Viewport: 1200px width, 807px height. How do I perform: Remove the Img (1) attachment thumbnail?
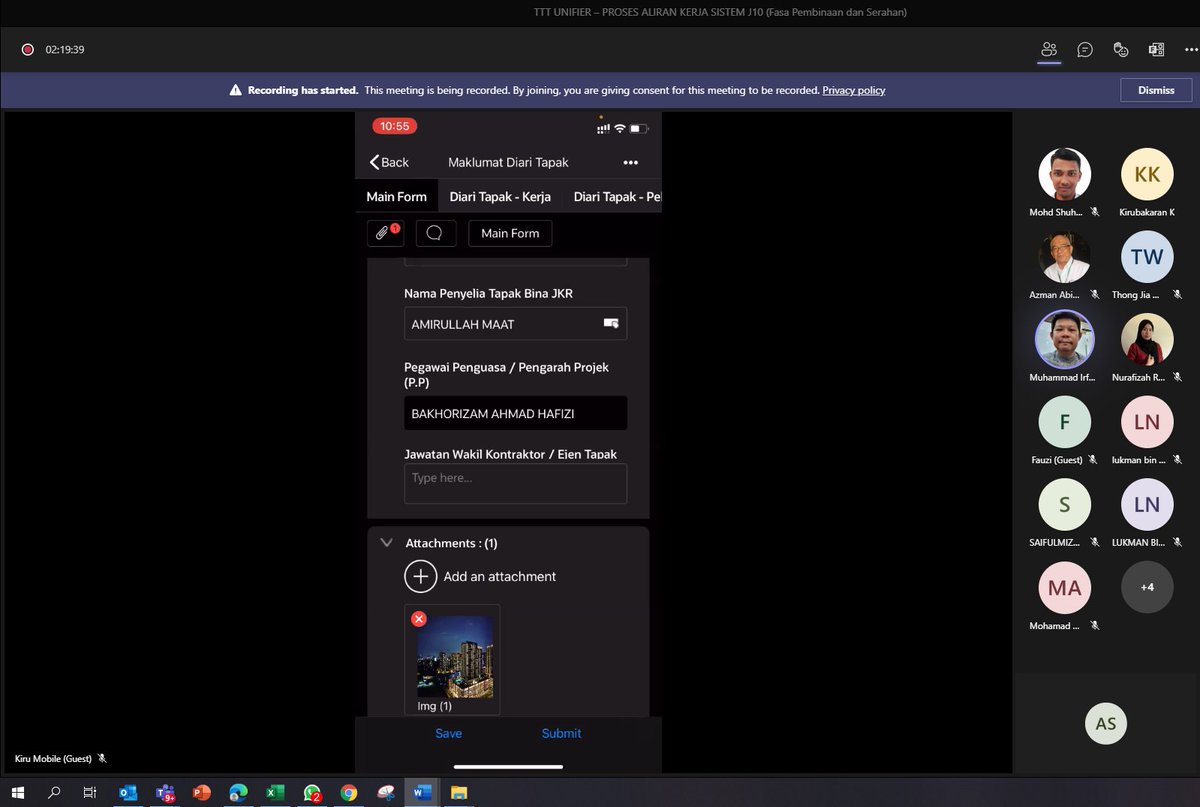tap(419, 618)
